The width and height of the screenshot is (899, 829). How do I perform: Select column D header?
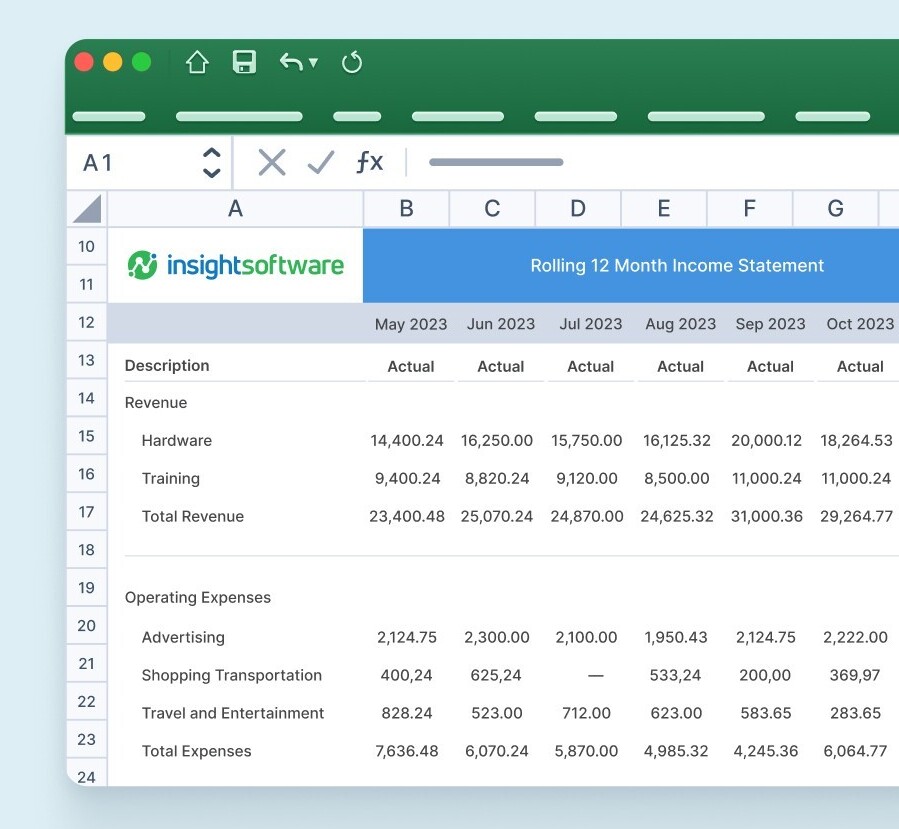(x=578, y=209)
